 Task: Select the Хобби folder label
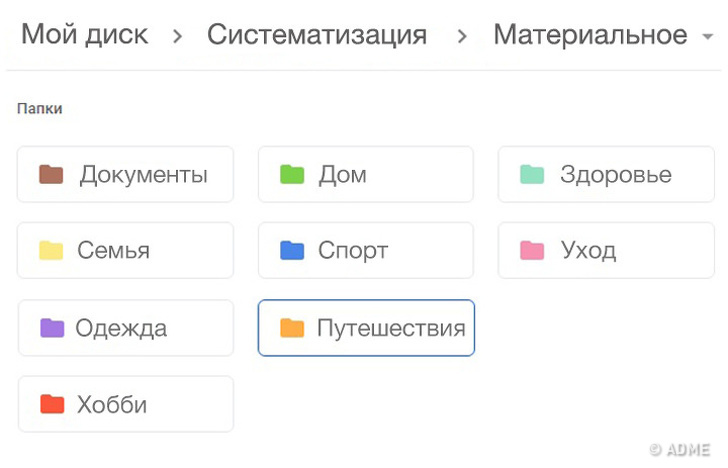tap(112, 404)
